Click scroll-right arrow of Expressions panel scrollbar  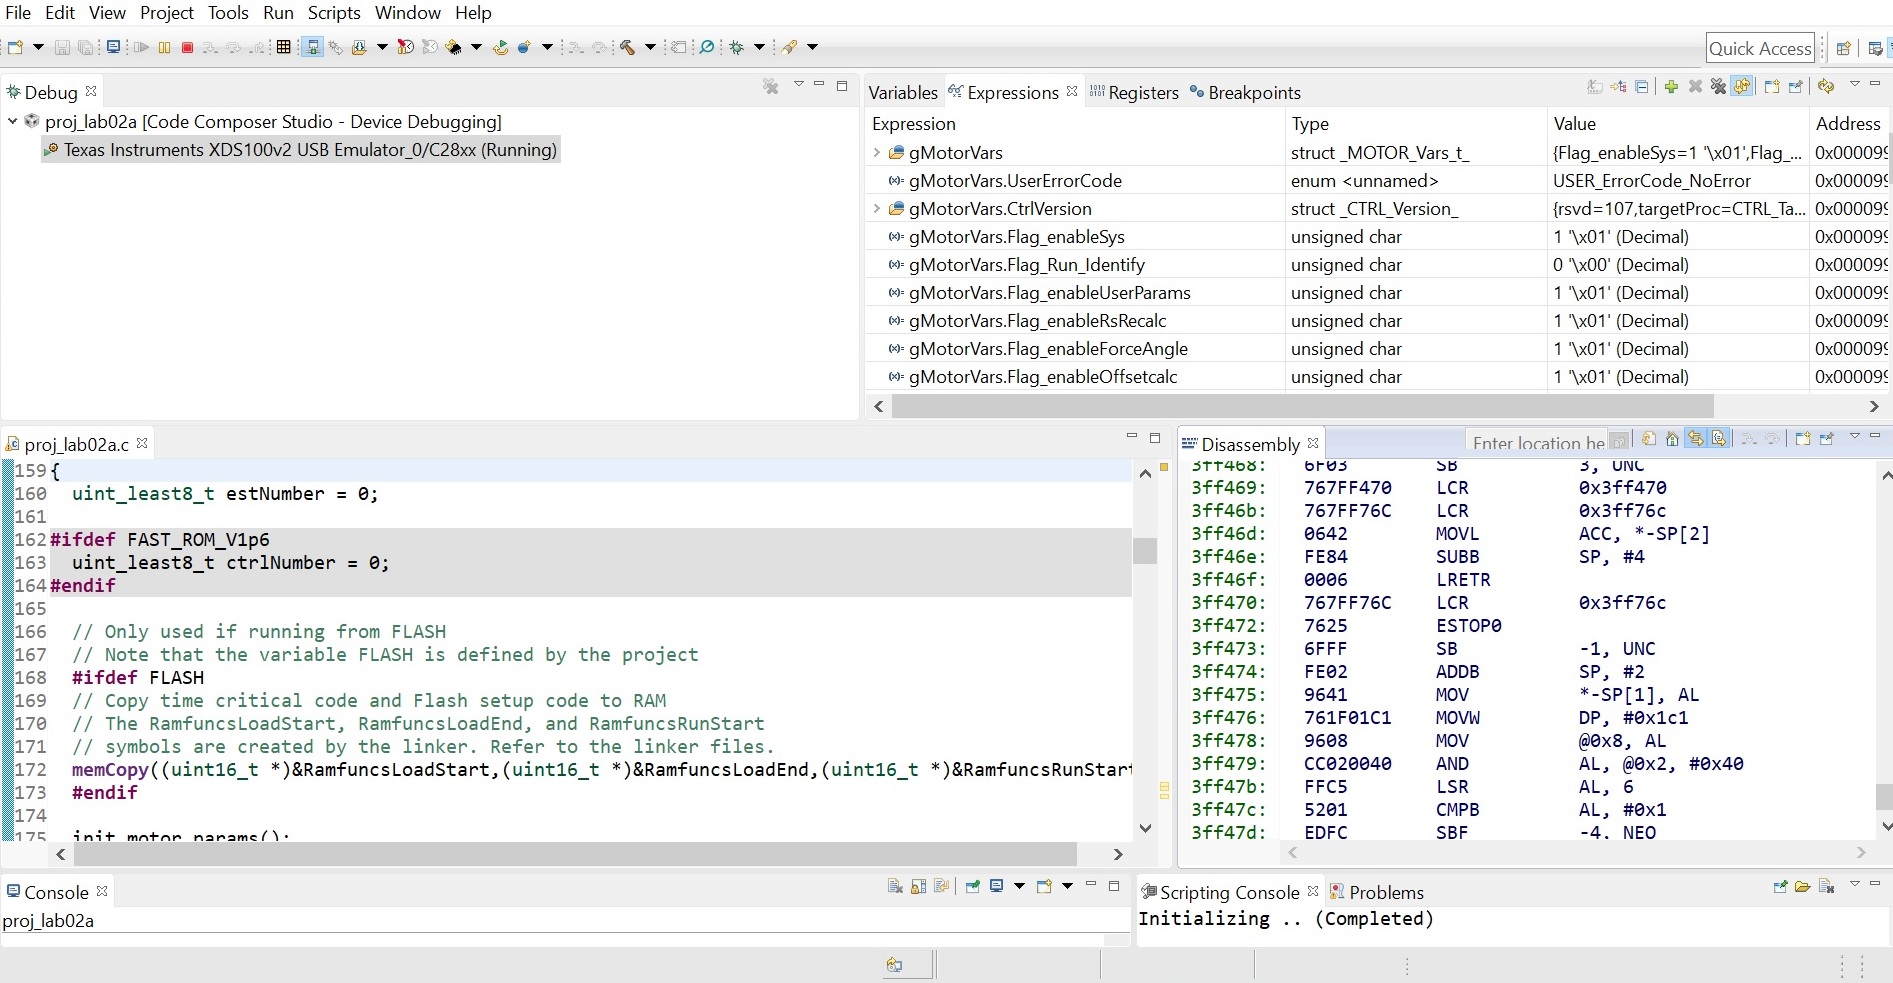coord(1874,406)
